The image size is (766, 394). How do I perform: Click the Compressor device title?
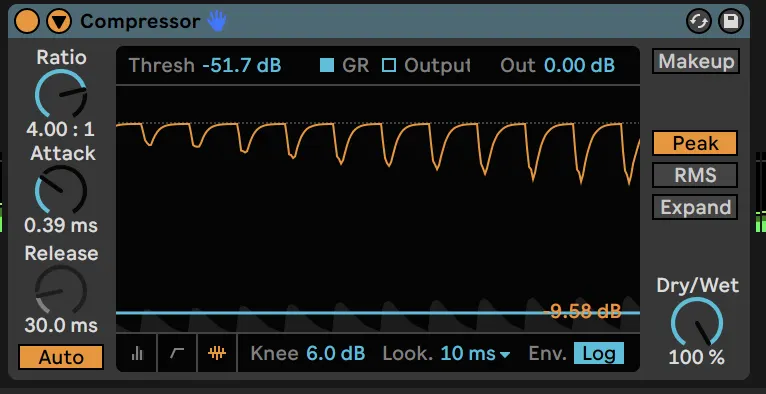click(140, 21)
